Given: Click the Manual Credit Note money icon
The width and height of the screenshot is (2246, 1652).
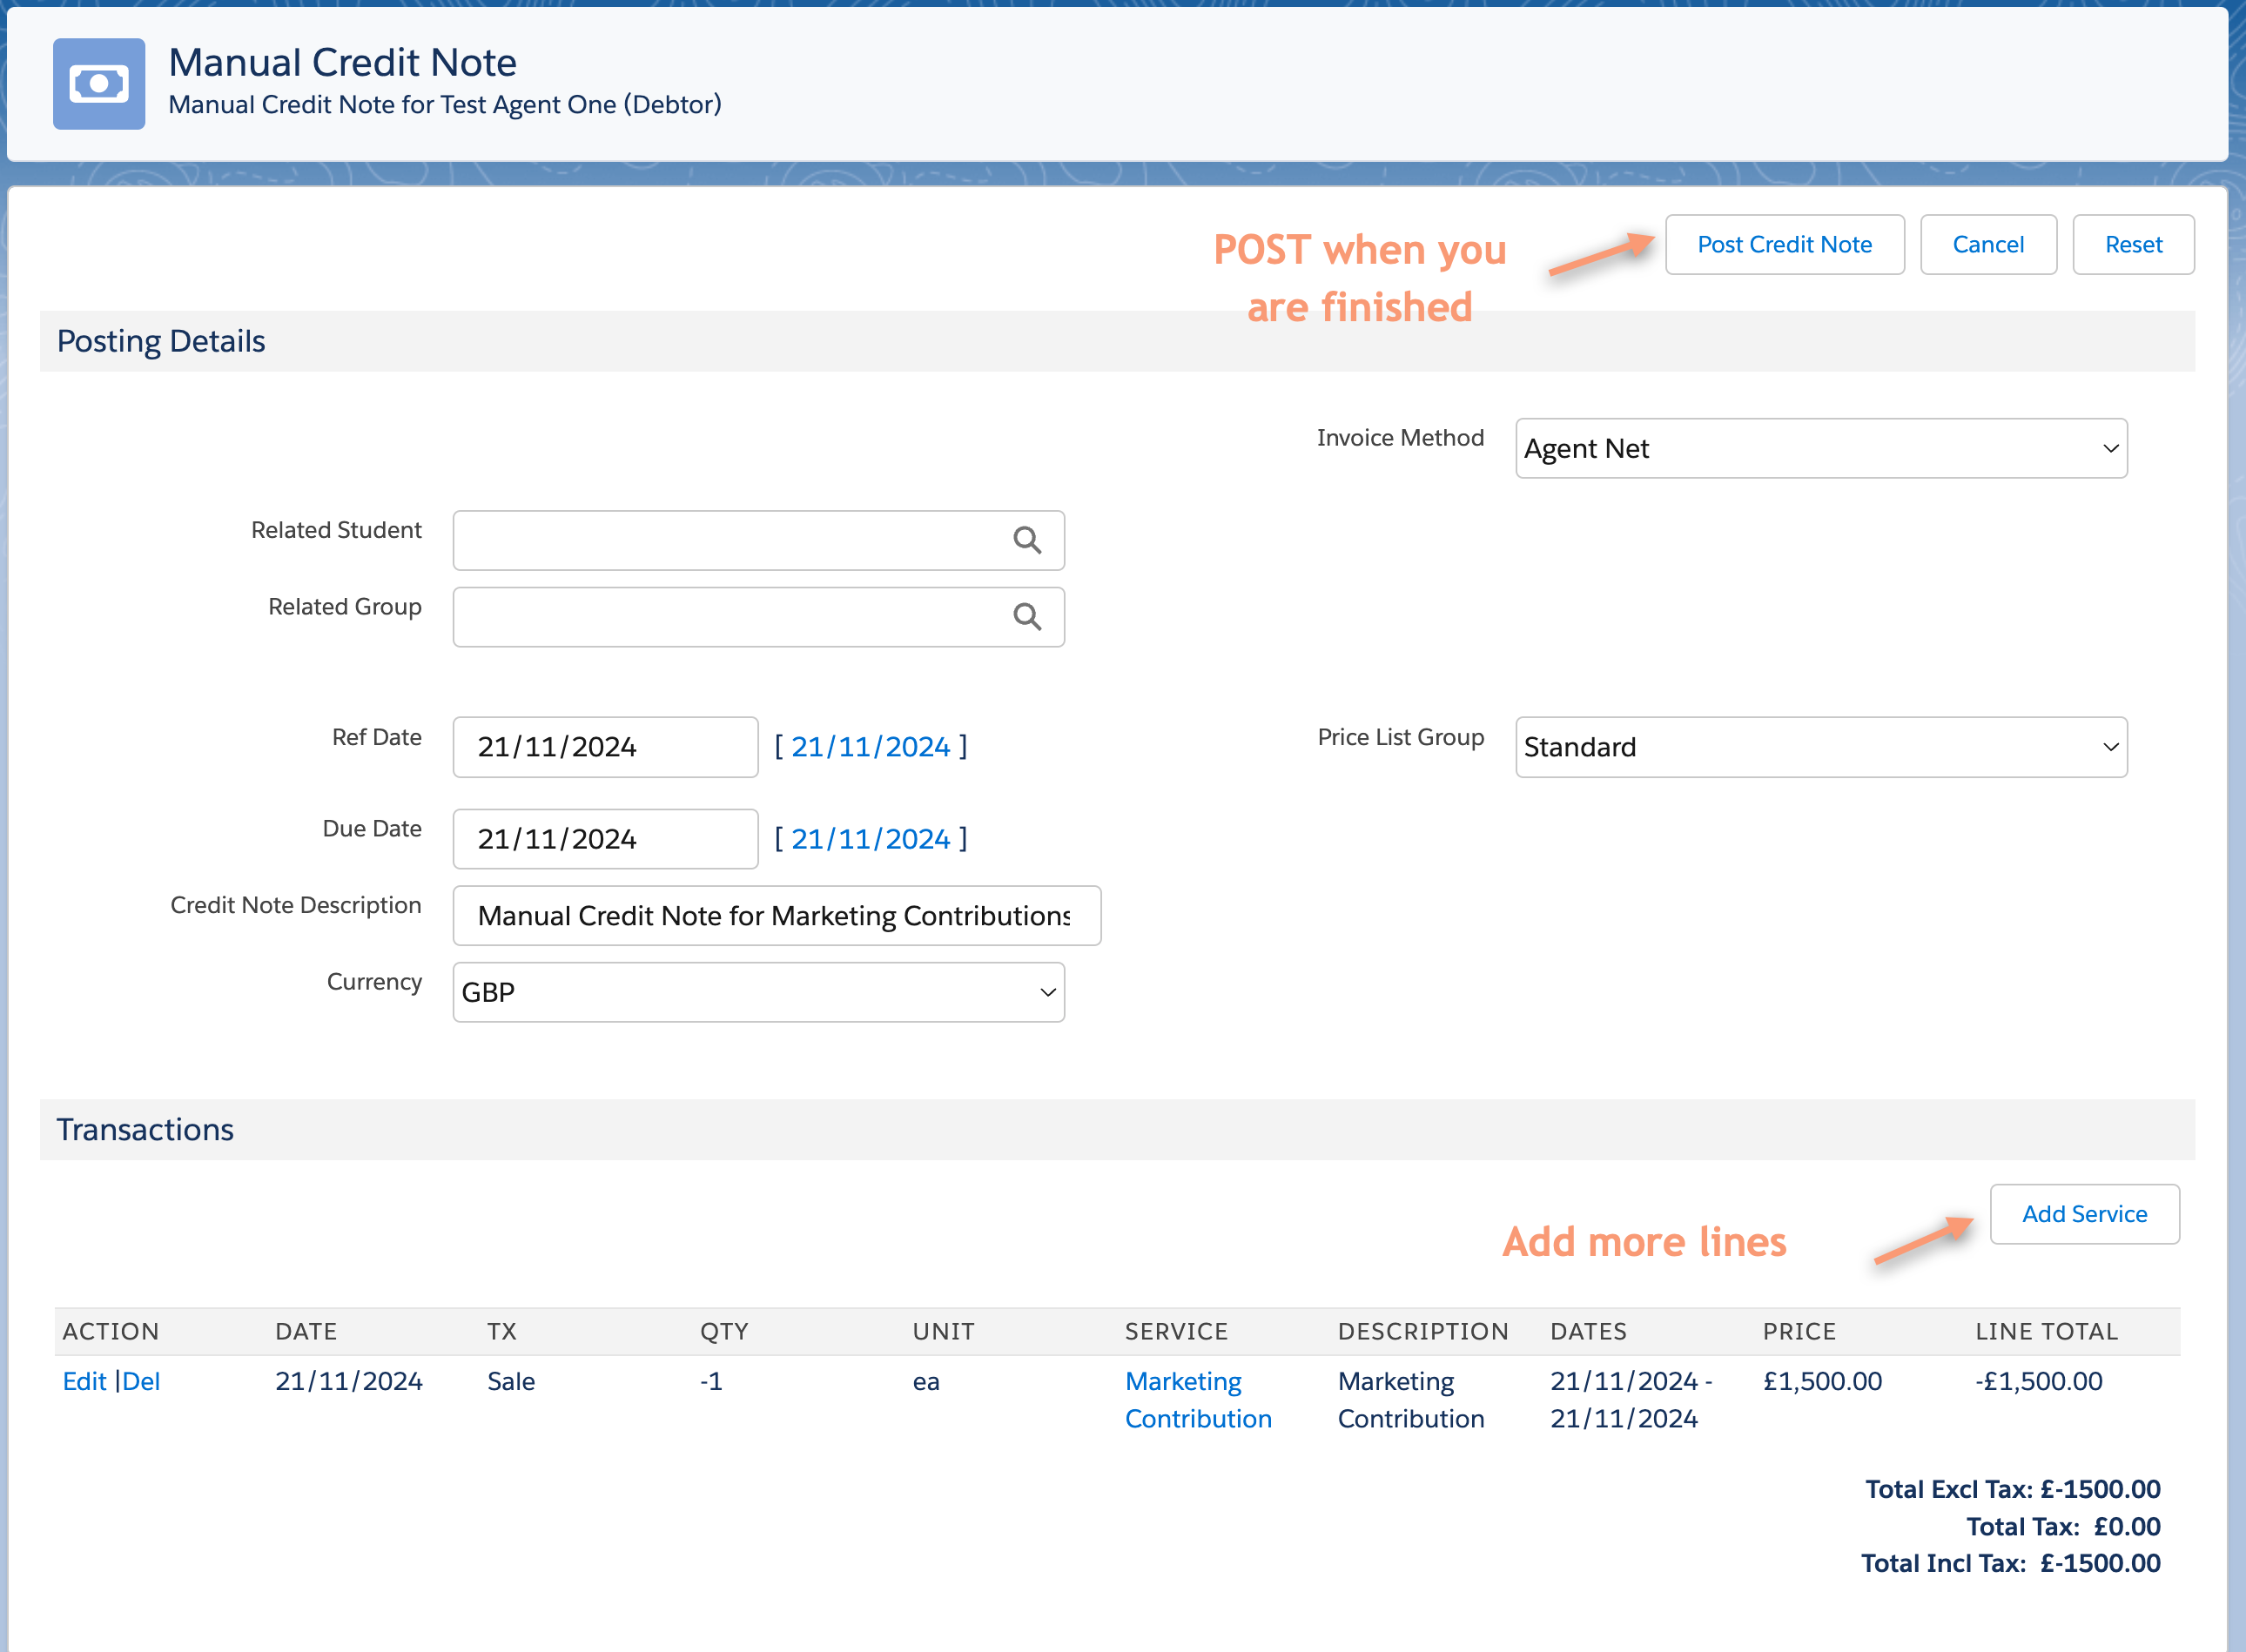Looking at the screenshot, I should click(x=98, y=84).
